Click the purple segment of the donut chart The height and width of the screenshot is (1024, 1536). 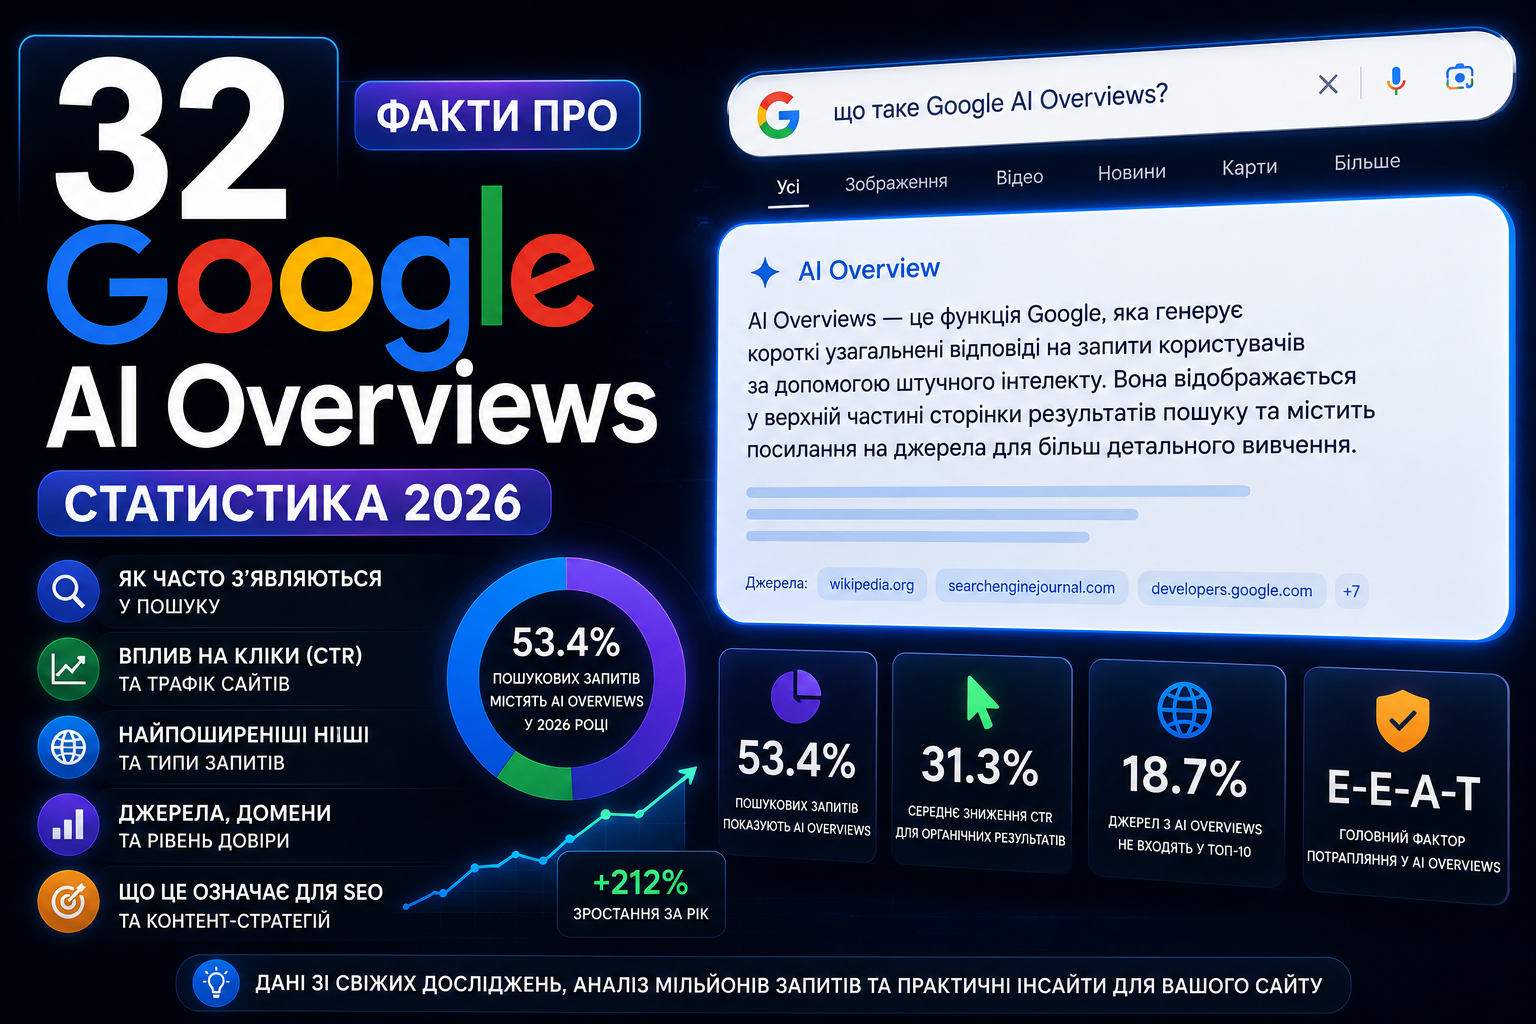pos(668,680)
